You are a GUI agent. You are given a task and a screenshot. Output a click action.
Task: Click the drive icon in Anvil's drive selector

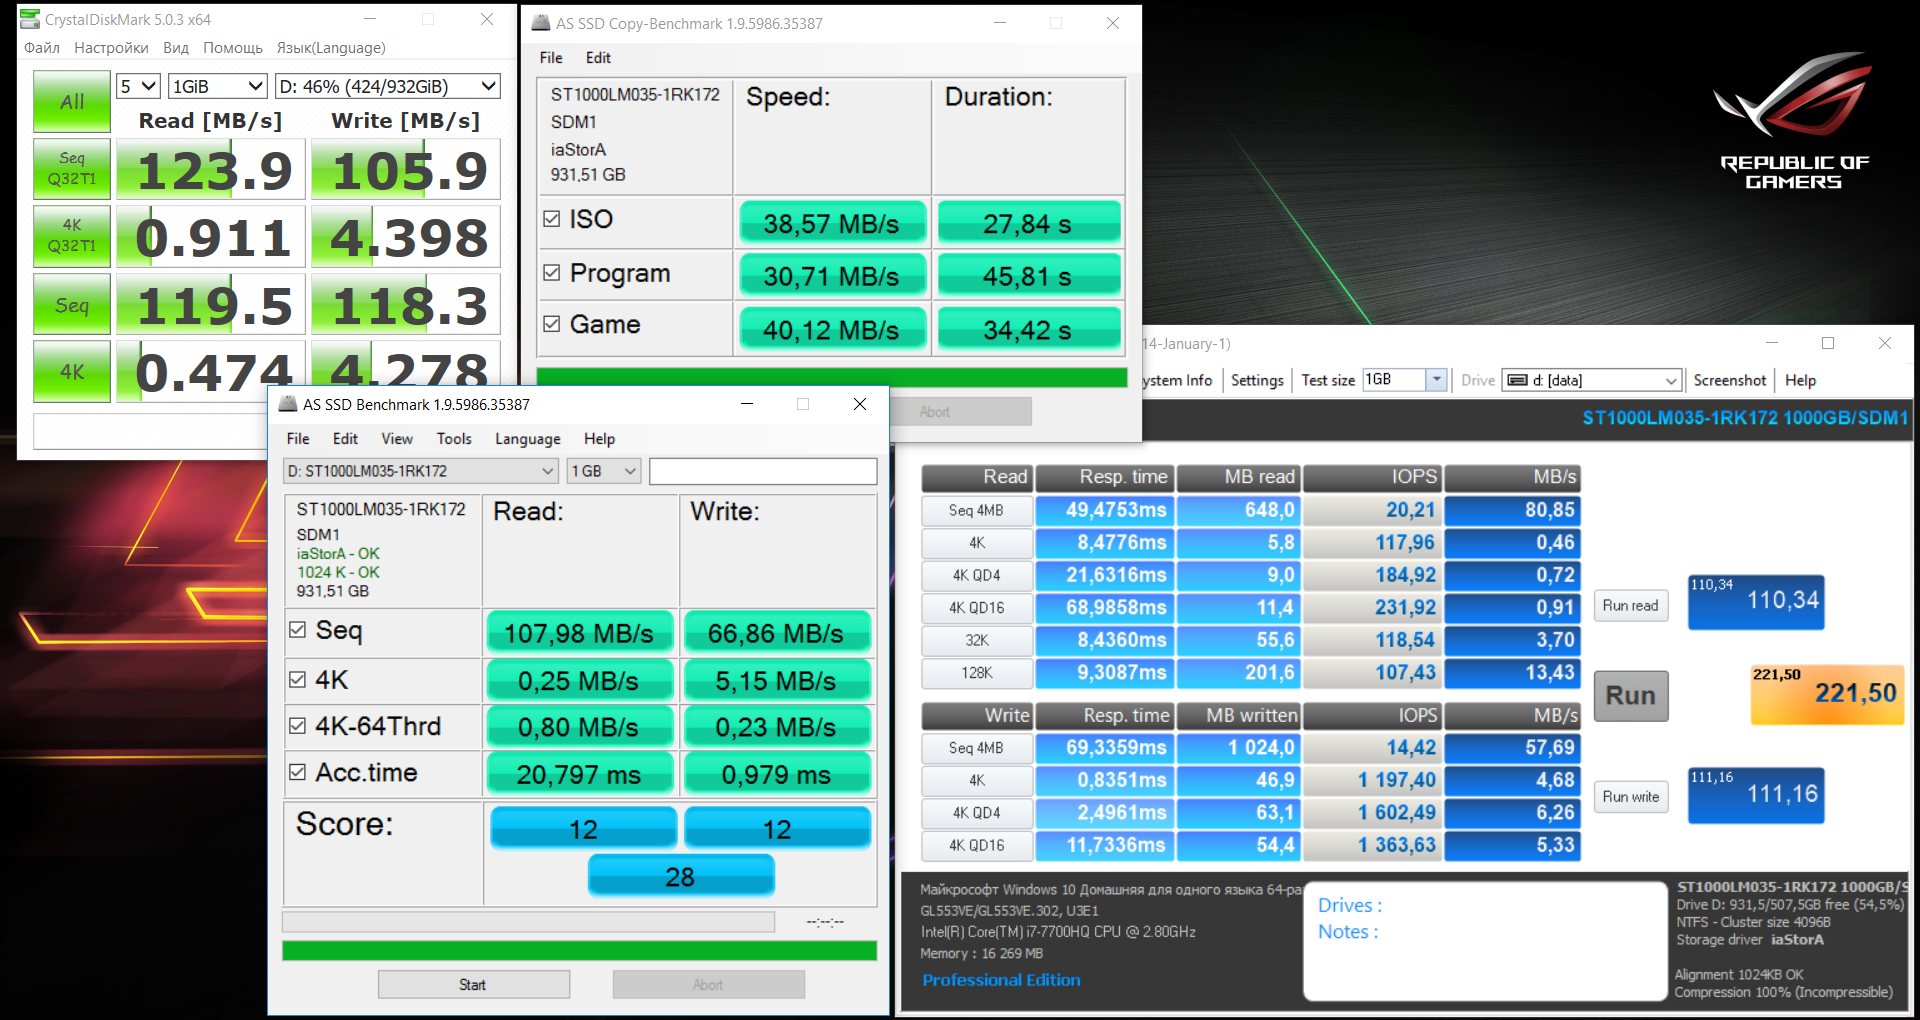(1517, 380)
